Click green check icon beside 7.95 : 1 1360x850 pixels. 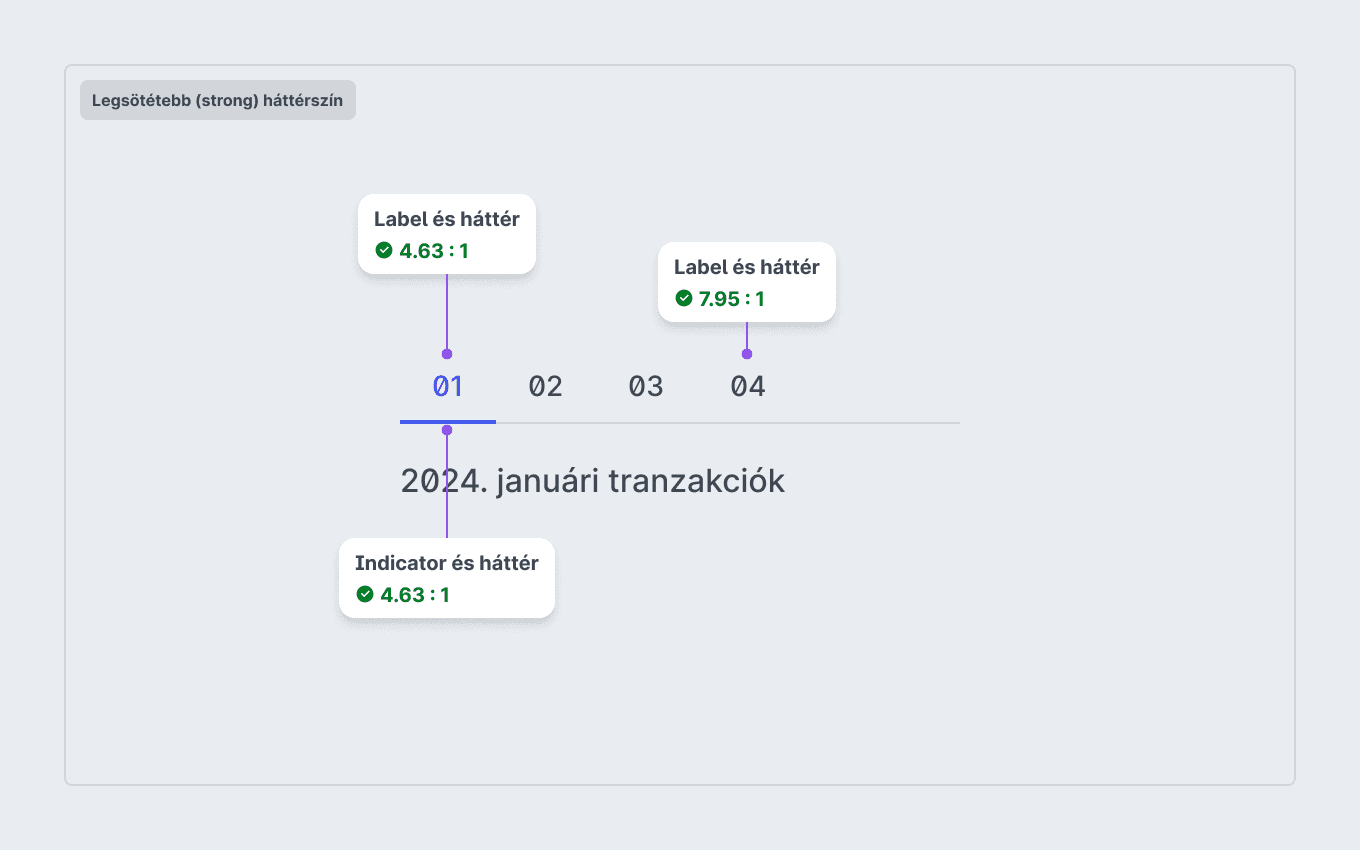click(x=684, y=298)
